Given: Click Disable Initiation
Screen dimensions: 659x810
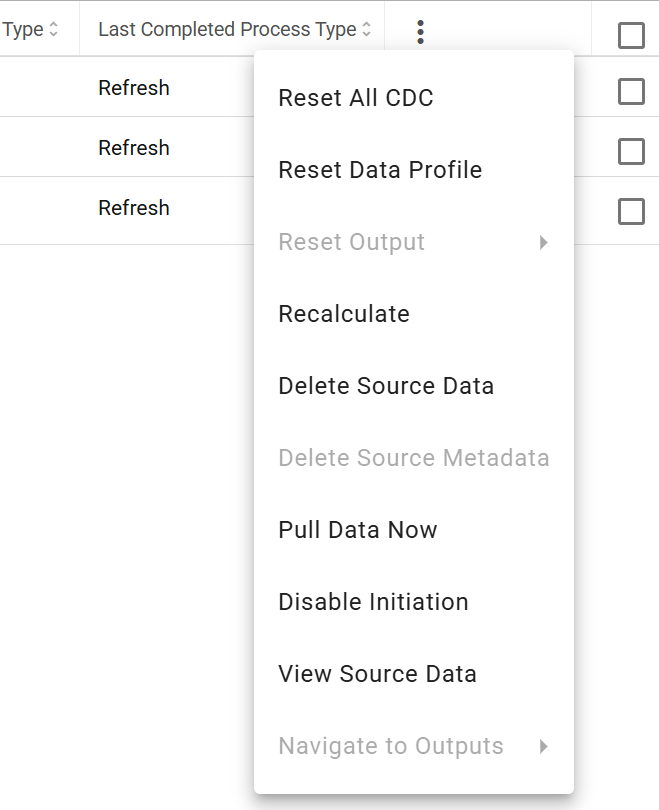Looking at the screenshot, I should click(x=414, y=602).
